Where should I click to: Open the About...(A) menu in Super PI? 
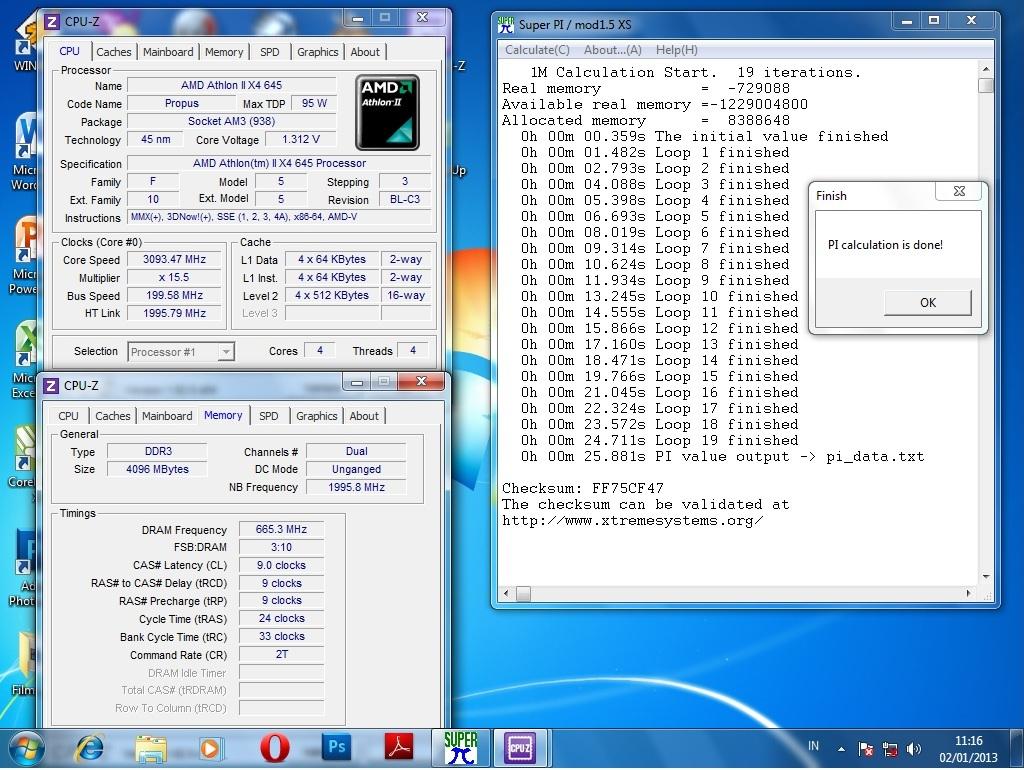click(x=613, y=50)
